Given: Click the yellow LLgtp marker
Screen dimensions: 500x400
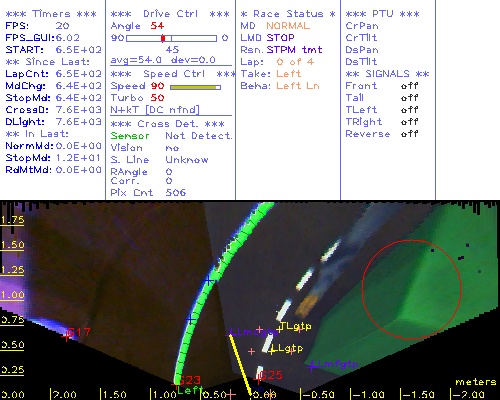Looking at the screenshot, I should (x=272, y=351).
